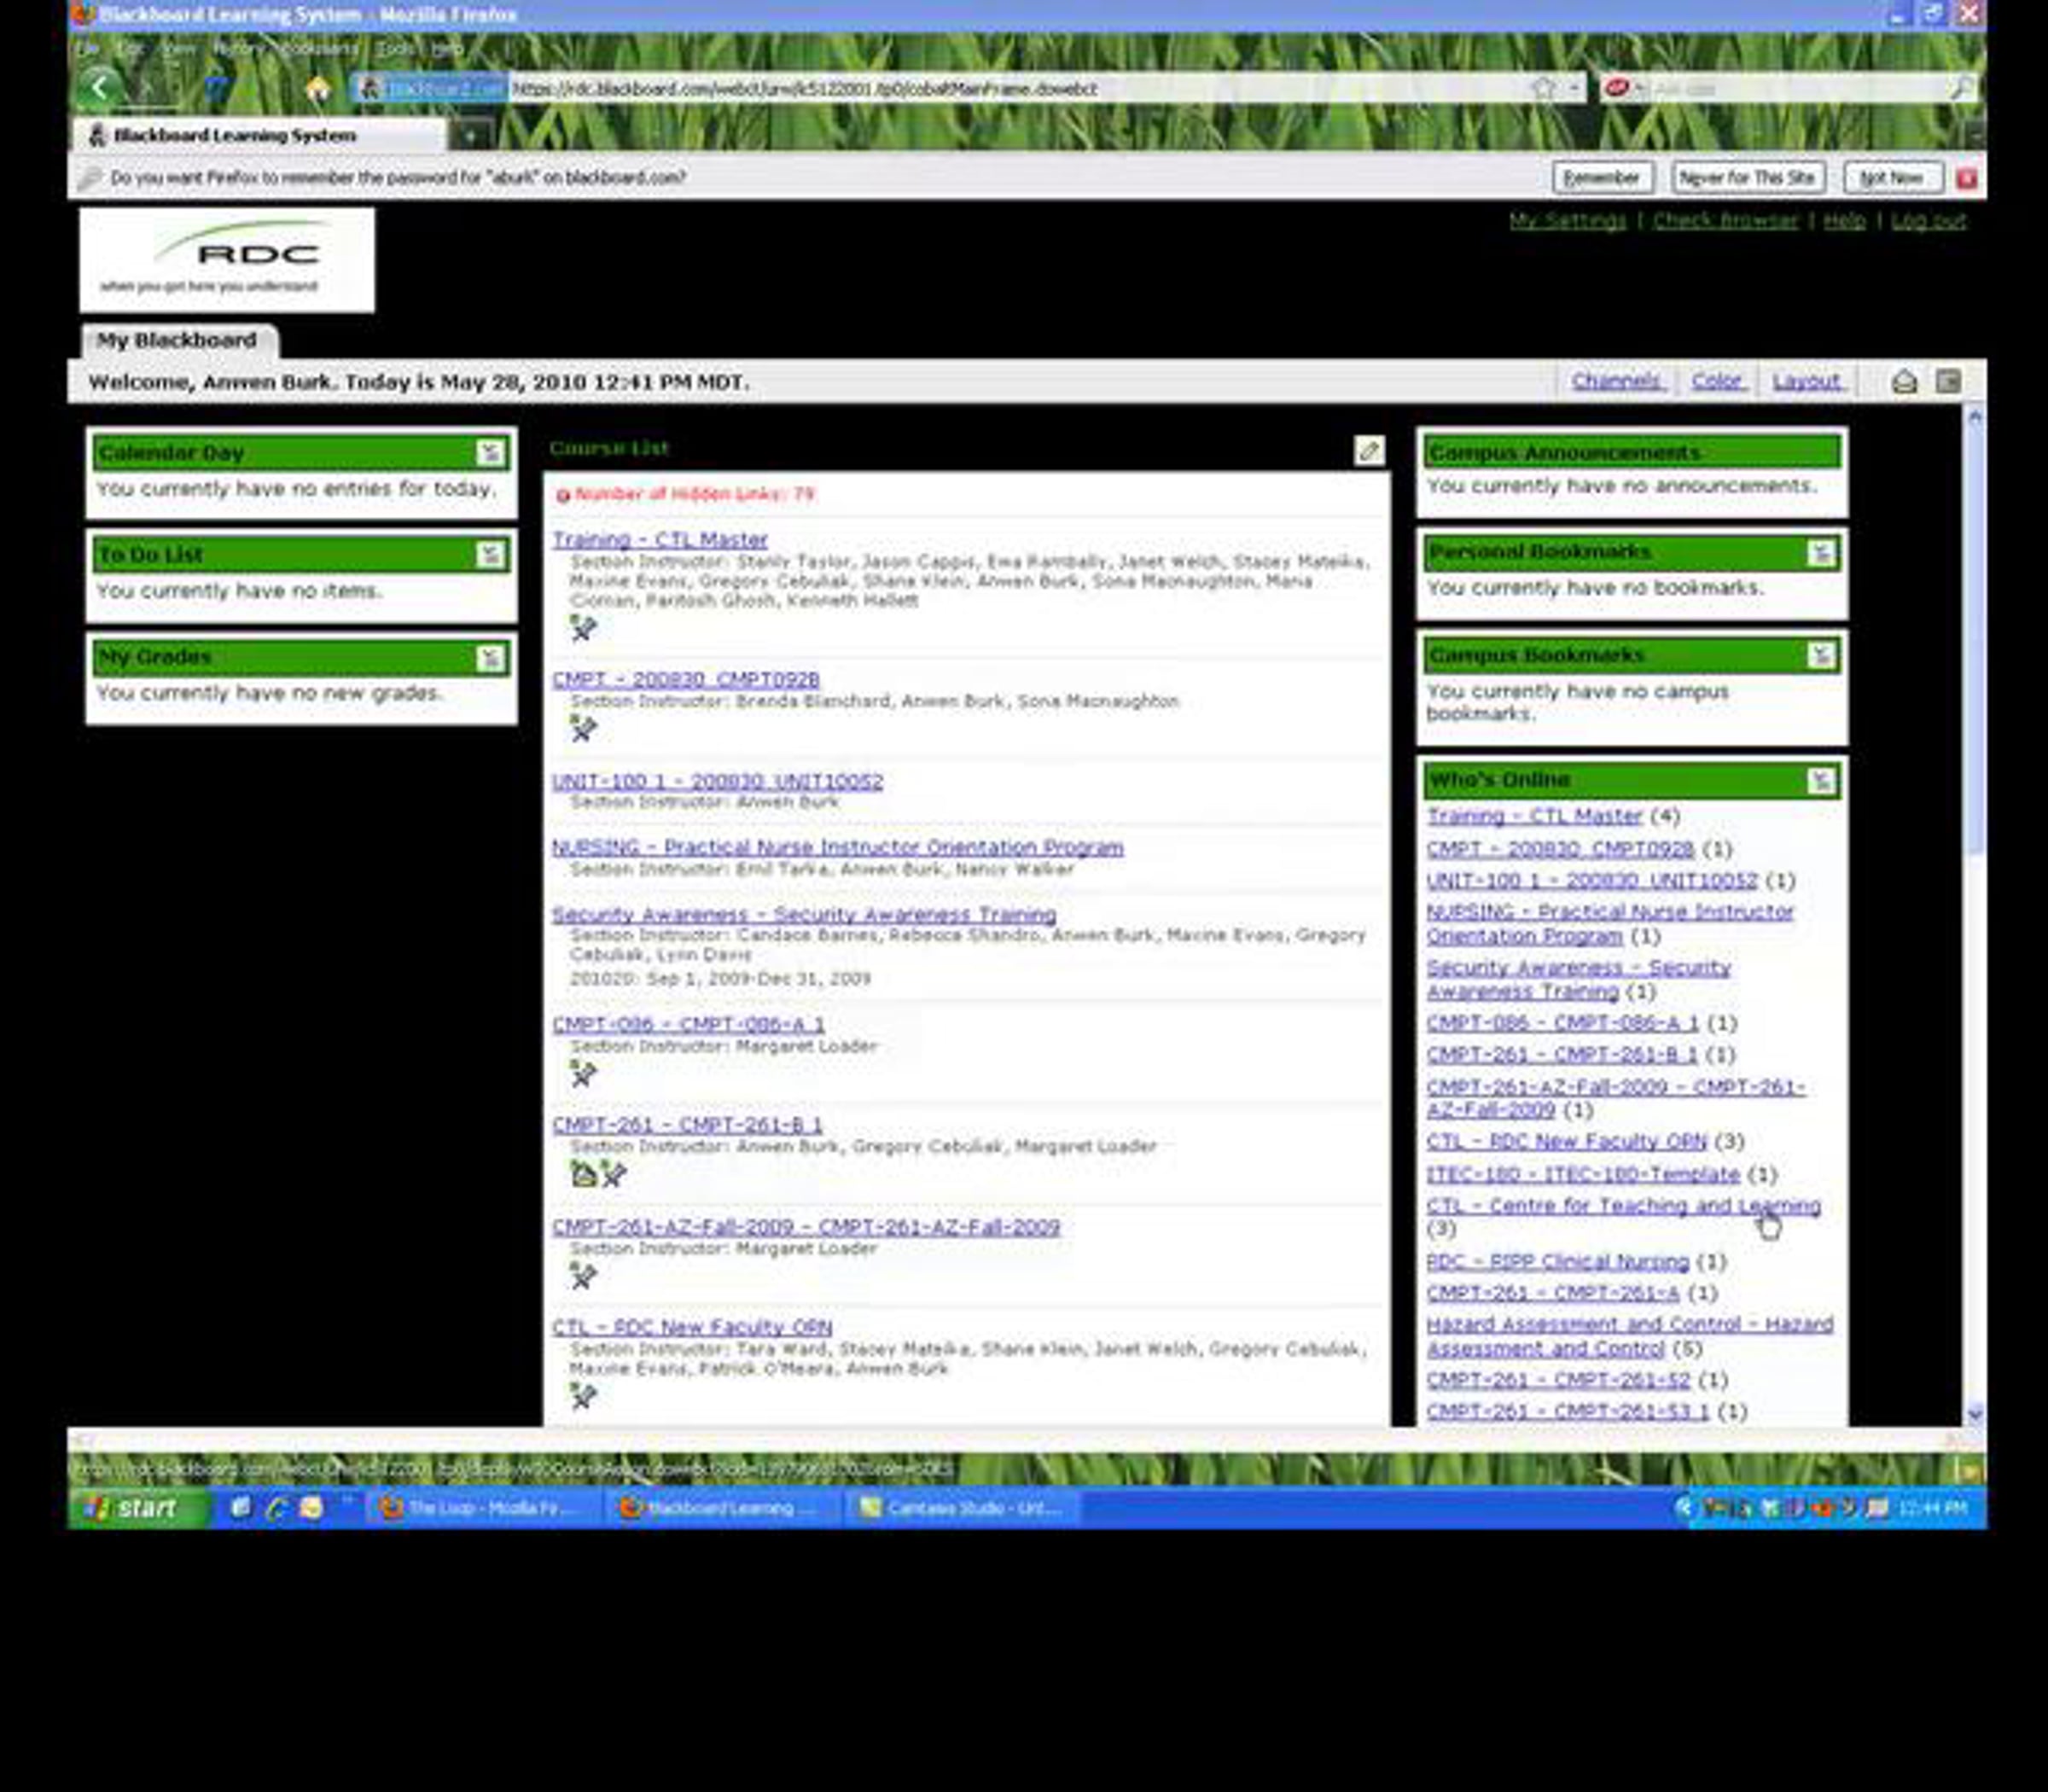Click the magnifier icon in the search box

click(1960, 88)
